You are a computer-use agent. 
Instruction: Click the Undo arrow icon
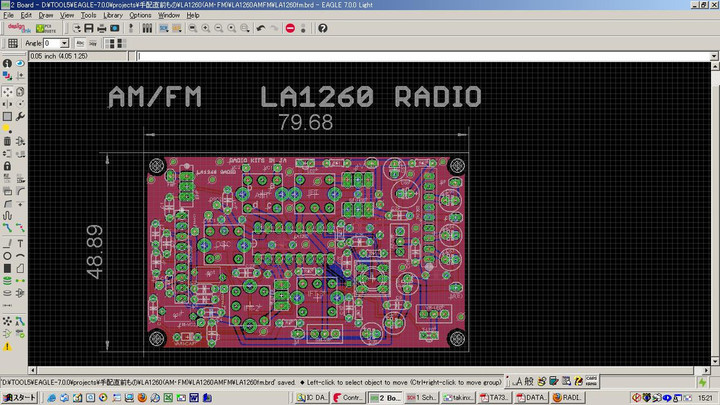click(260, 28)
